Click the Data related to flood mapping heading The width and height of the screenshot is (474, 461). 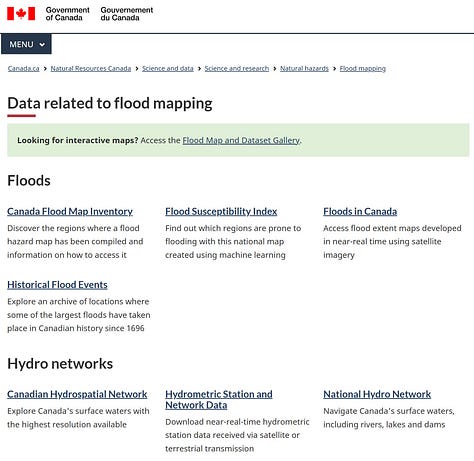pos(110,103)
